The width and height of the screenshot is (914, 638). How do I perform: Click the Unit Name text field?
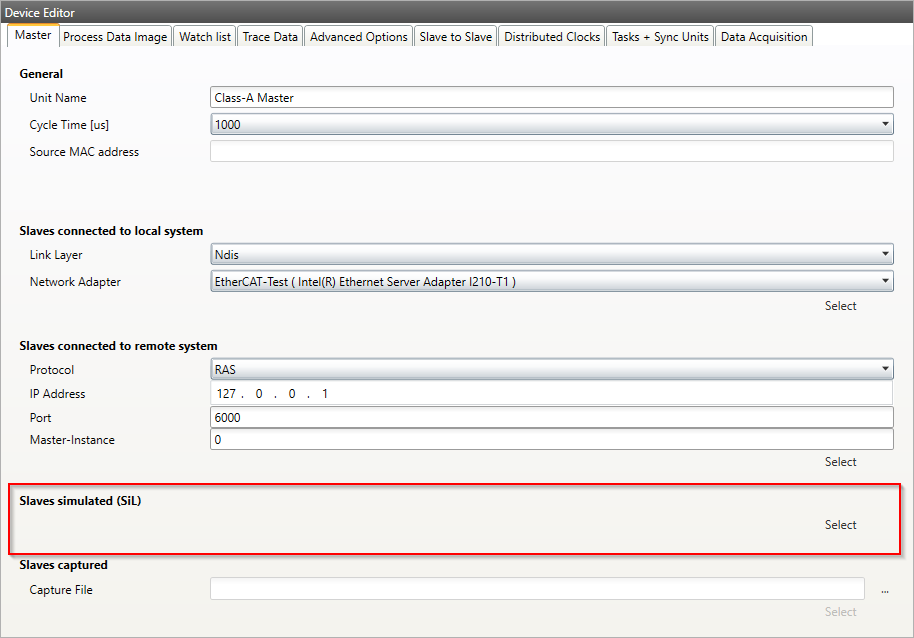pyautogui.click(x=551, y=98)
